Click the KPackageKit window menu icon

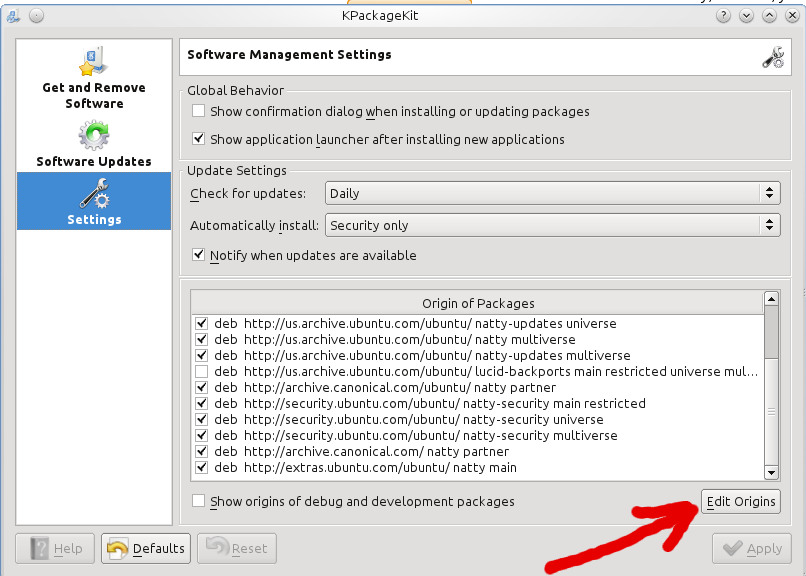(x=12, y=16)
